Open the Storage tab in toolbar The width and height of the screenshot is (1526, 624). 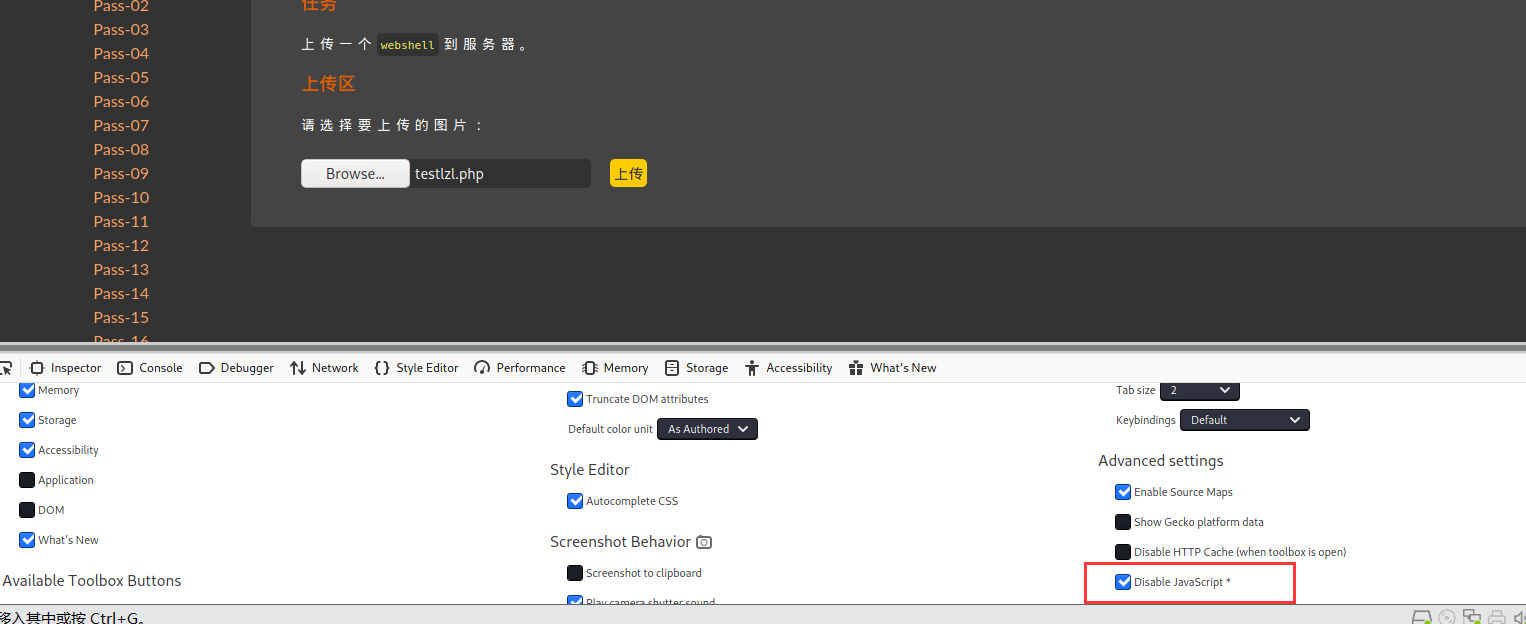pyautogui.click(x=696, y=368)
